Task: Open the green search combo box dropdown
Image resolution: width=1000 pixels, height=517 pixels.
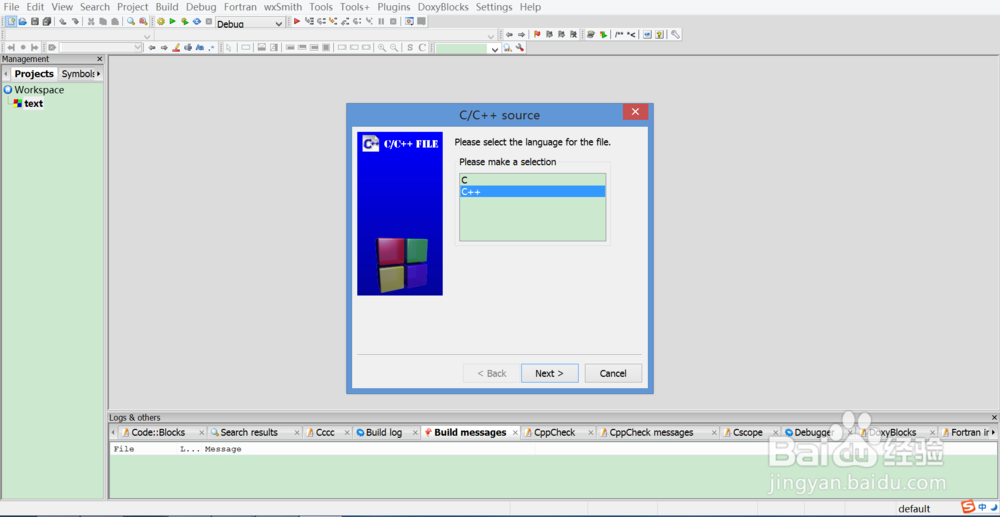Action: [x=494, y=49]
